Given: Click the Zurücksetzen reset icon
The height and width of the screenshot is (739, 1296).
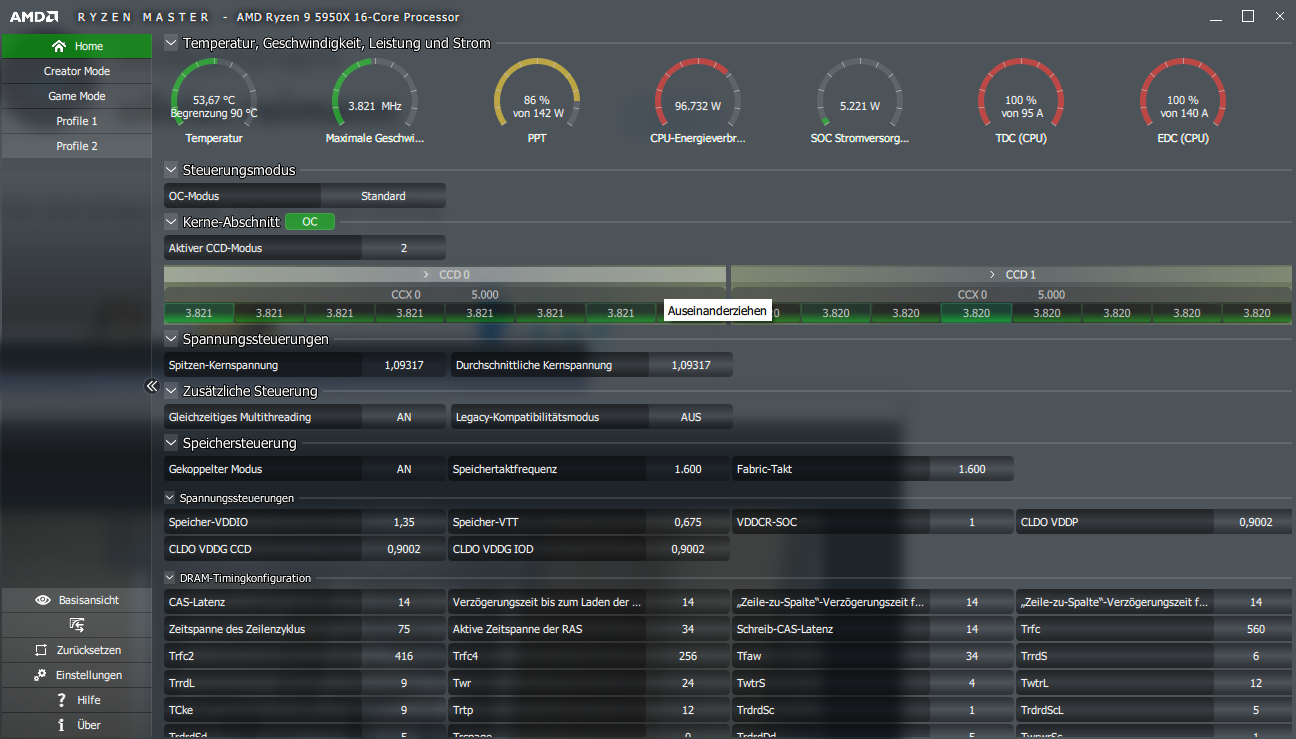Looking at the screenshot, I should tap(41, 650).
